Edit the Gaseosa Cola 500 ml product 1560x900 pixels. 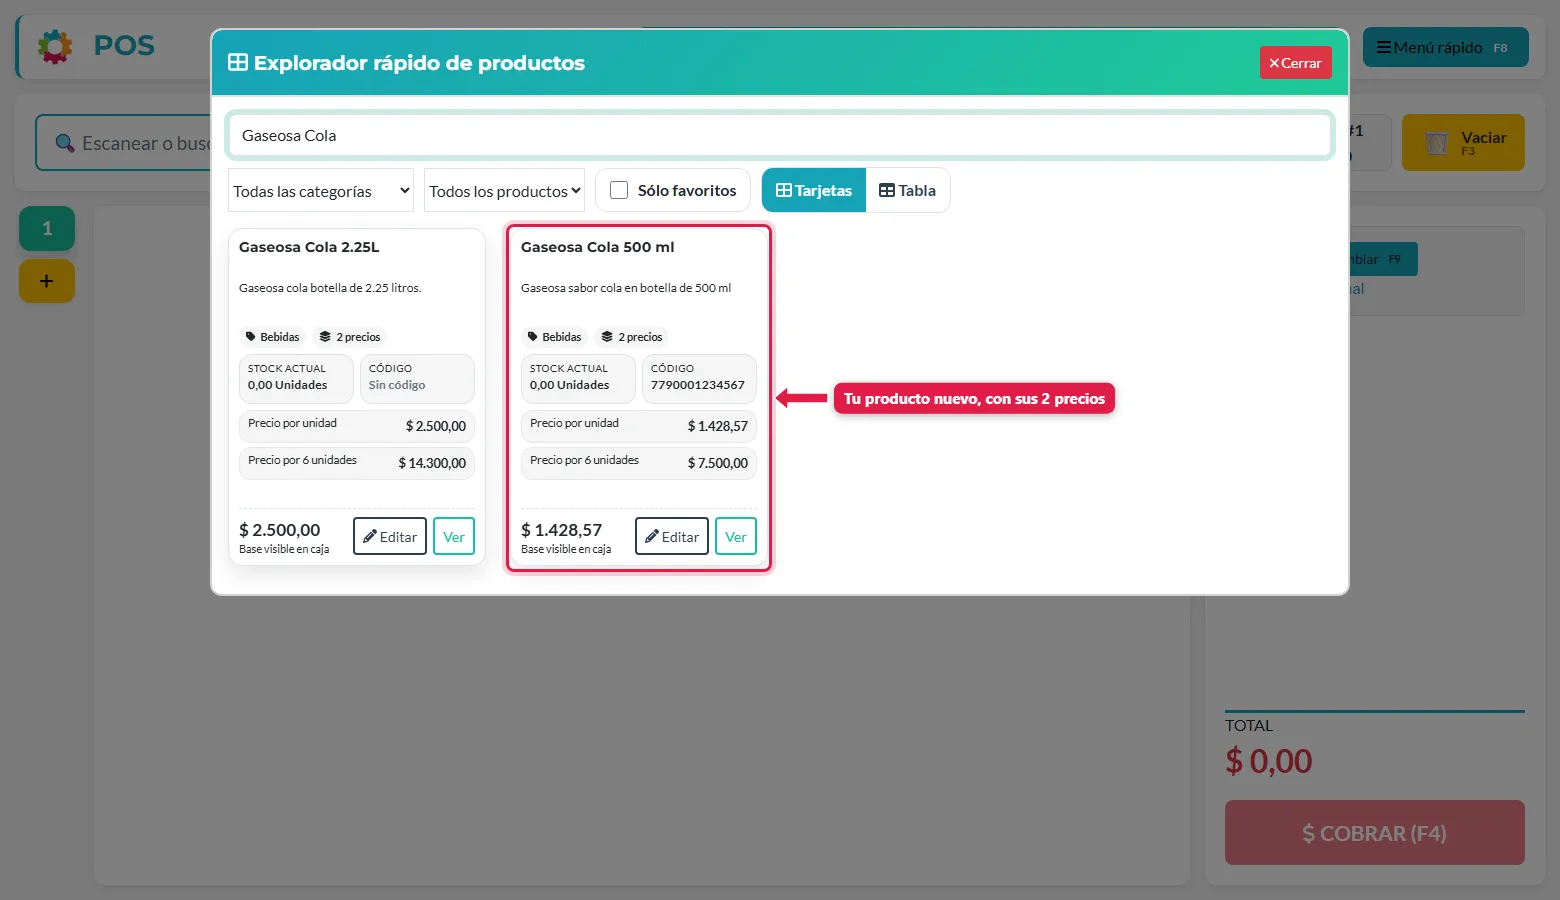[x=672, y=536]
